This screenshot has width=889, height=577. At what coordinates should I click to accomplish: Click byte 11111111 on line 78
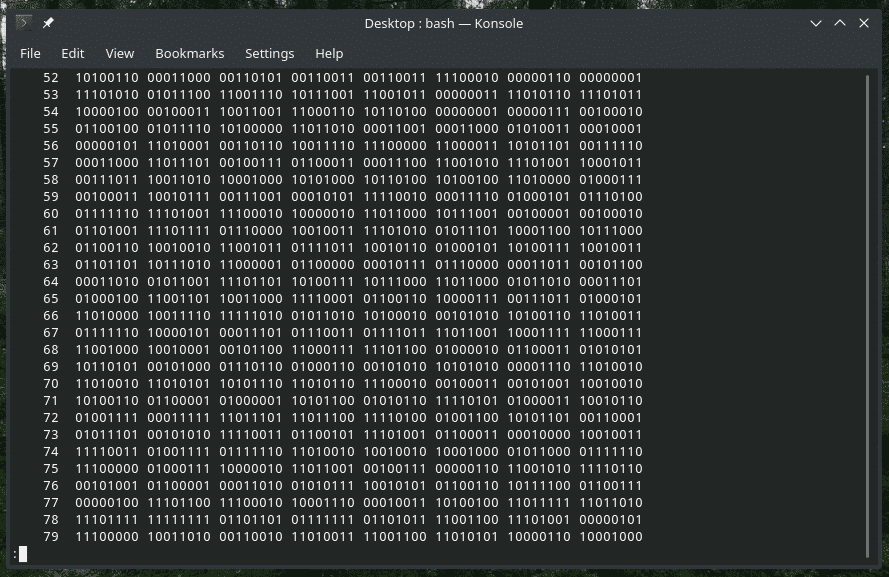[175, 520]
